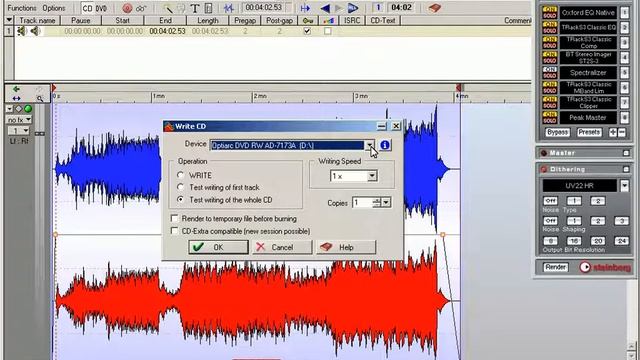This screenshot has width=640, height=360.
Task: Click second speaker icon in track 1 row
Action: (x=35, y=31)
